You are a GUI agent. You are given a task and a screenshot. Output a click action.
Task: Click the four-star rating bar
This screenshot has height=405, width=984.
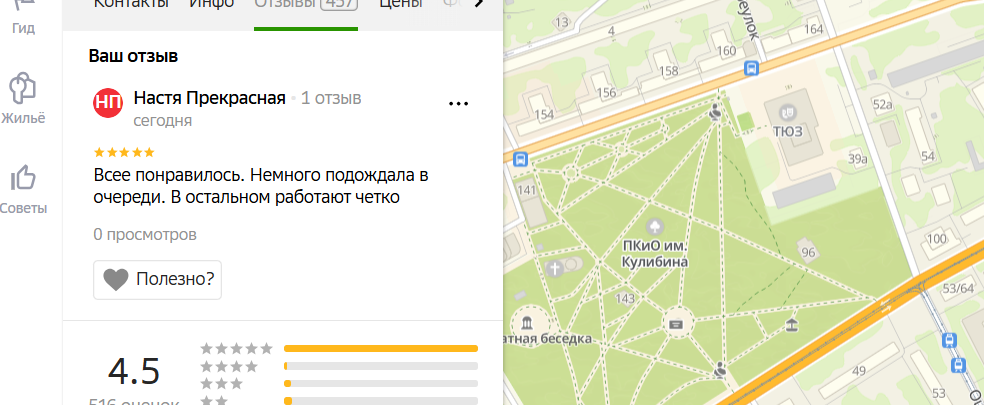click(380, 366)
